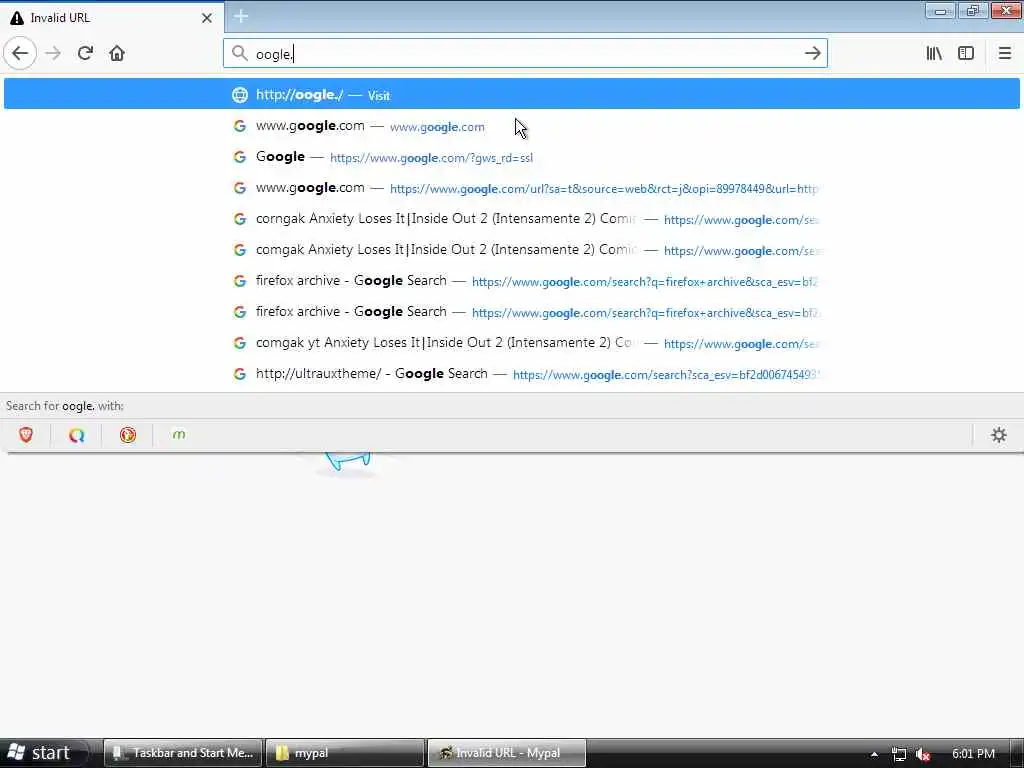Open the Windows start button
This screenshot has width=1024, height=768.
tap(43, 753)
